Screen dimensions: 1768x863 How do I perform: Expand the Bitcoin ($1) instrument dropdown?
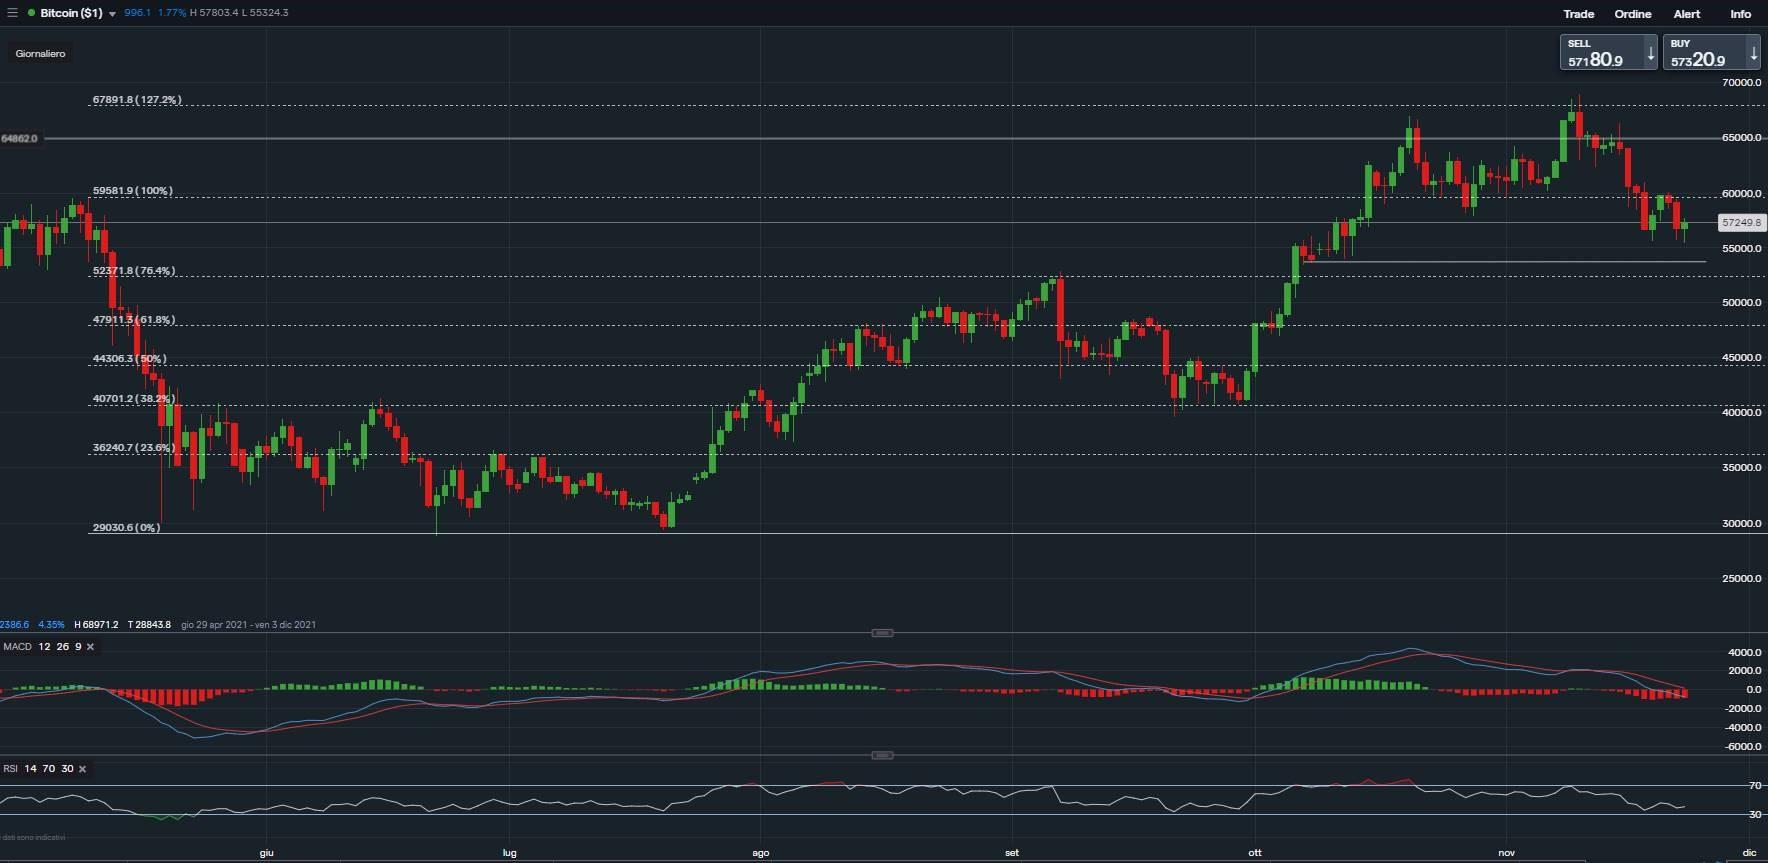[112, 14]
